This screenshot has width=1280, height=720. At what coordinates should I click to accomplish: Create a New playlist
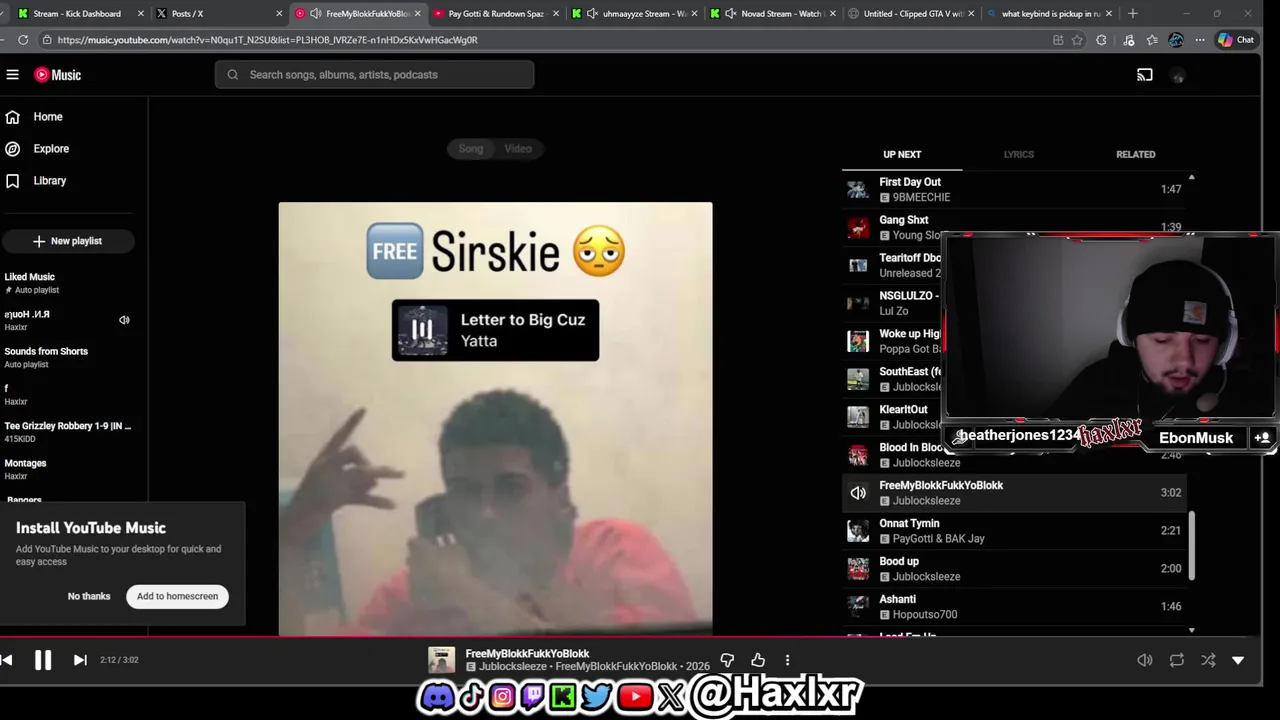coord(67,241)
